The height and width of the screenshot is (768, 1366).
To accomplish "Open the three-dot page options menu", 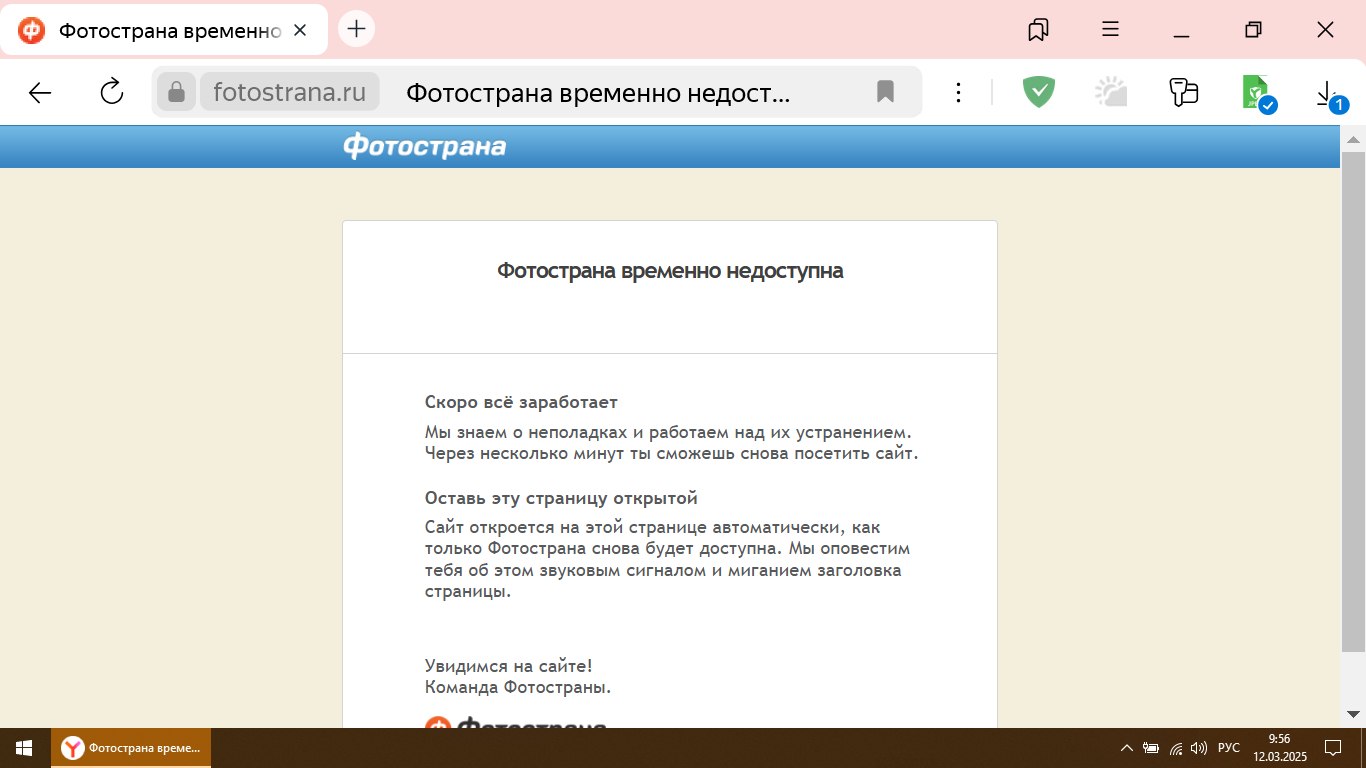I will [958, 93].
